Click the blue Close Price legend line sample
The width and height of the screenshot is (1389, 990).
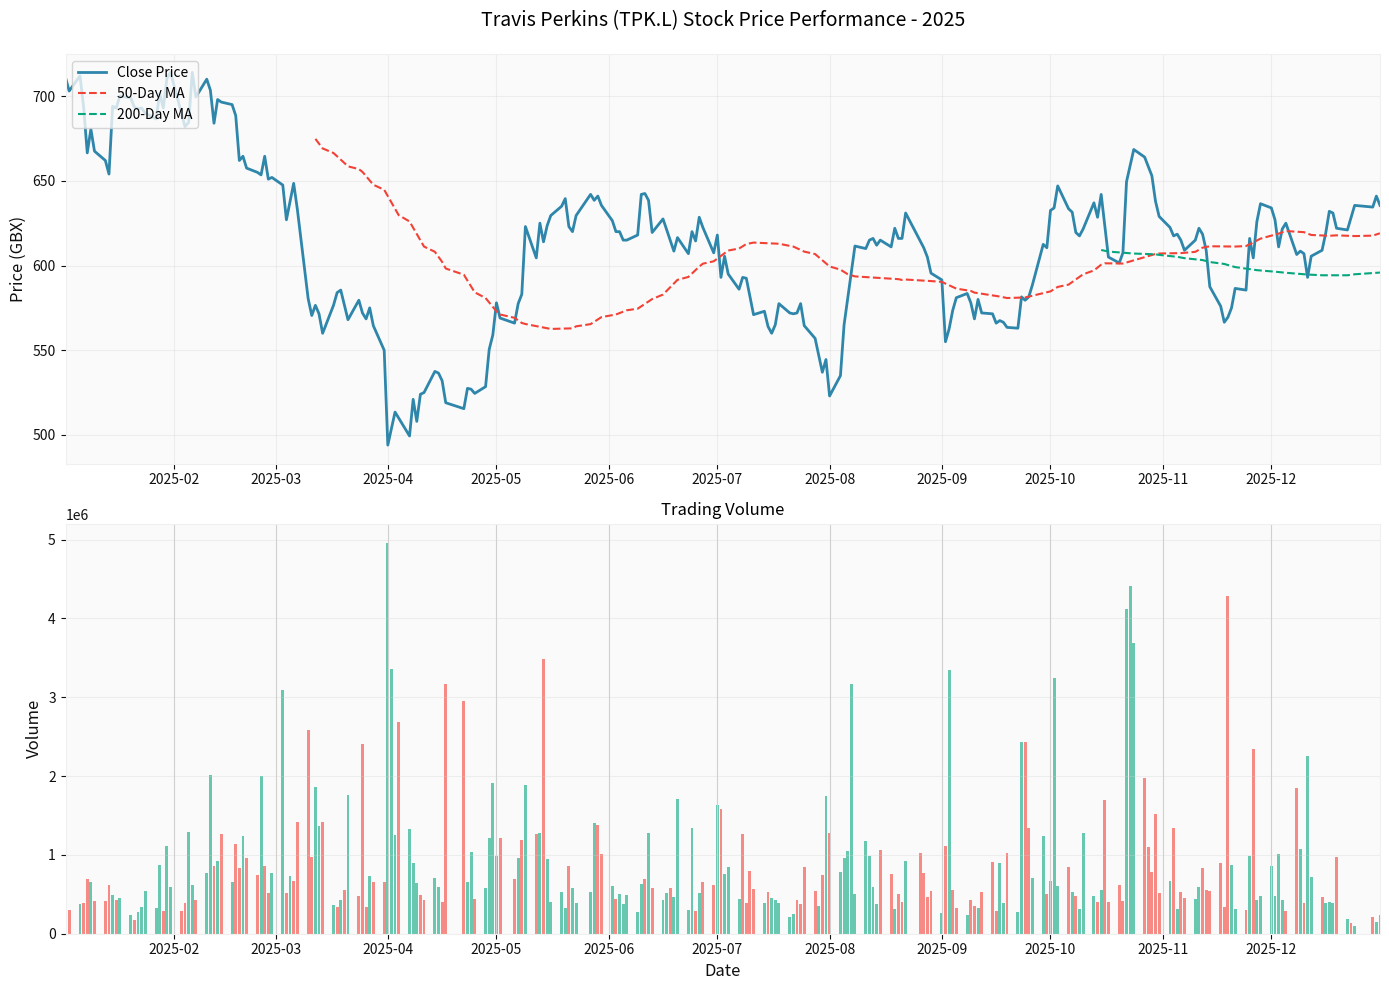94,72
